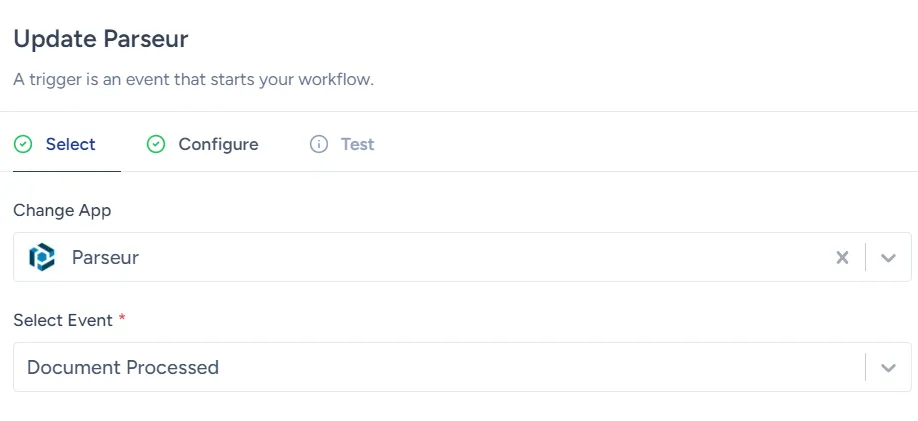The width and height of the screenshot is (918, 421).
Task: Switch to the Select tab
Action: point(70,145)
